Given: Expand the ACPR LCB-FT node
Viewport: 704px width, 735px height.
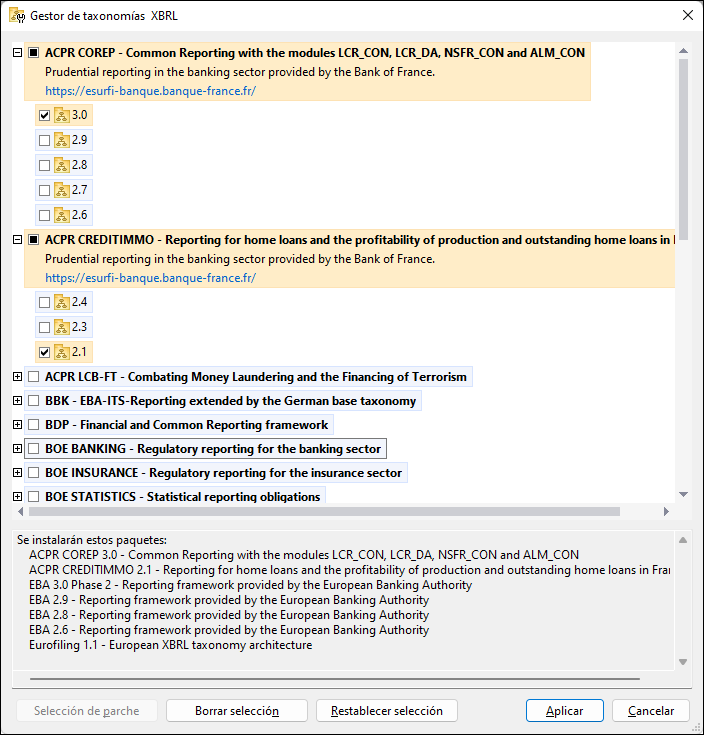Looking at the screenshot, I should pyautogui.click(x=17, y=377).
